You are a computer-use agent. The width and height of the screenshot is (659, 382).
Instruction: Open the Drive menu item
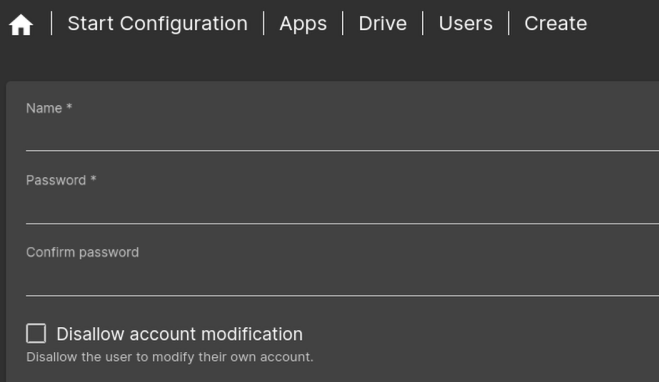(382, 24)
